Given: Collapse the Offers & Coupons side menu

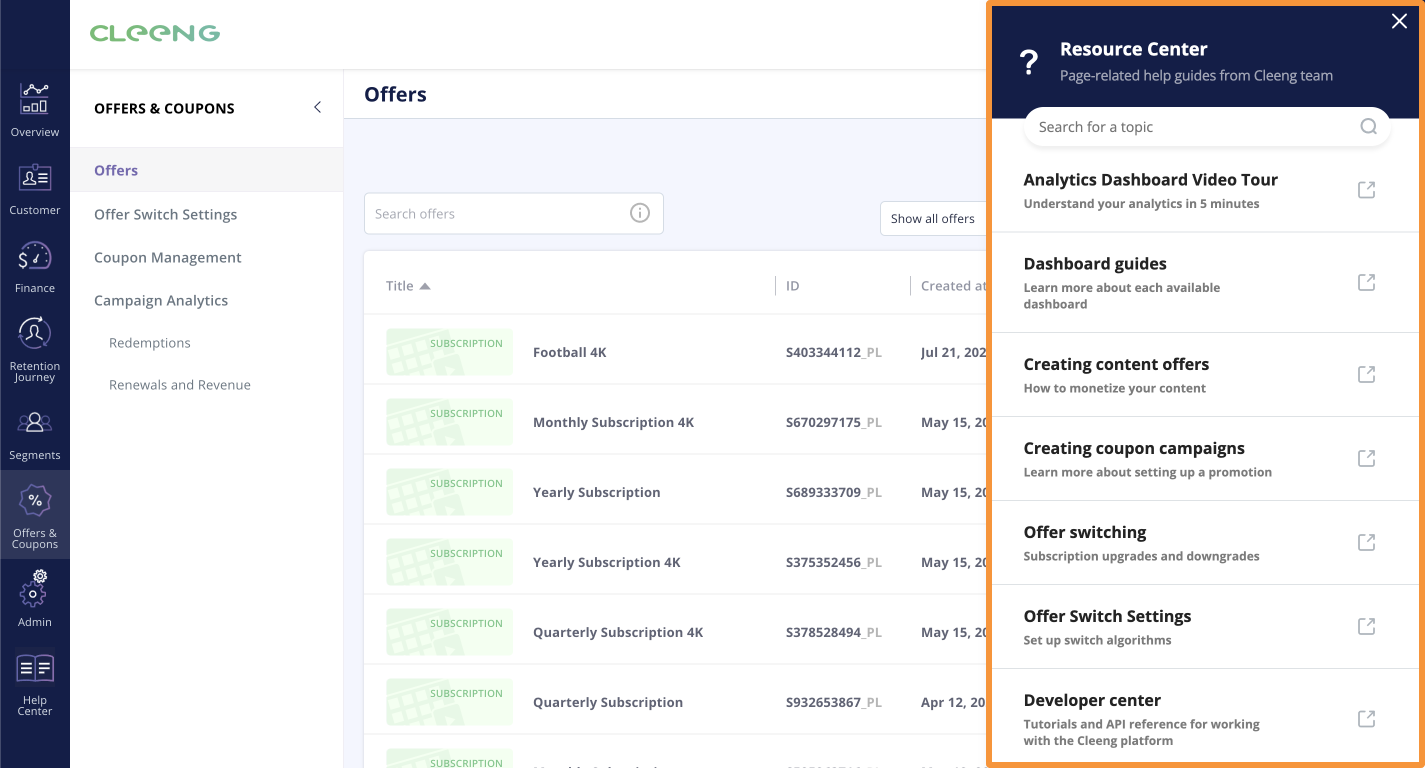Looking at the screenshot, I should pos(317,107).
